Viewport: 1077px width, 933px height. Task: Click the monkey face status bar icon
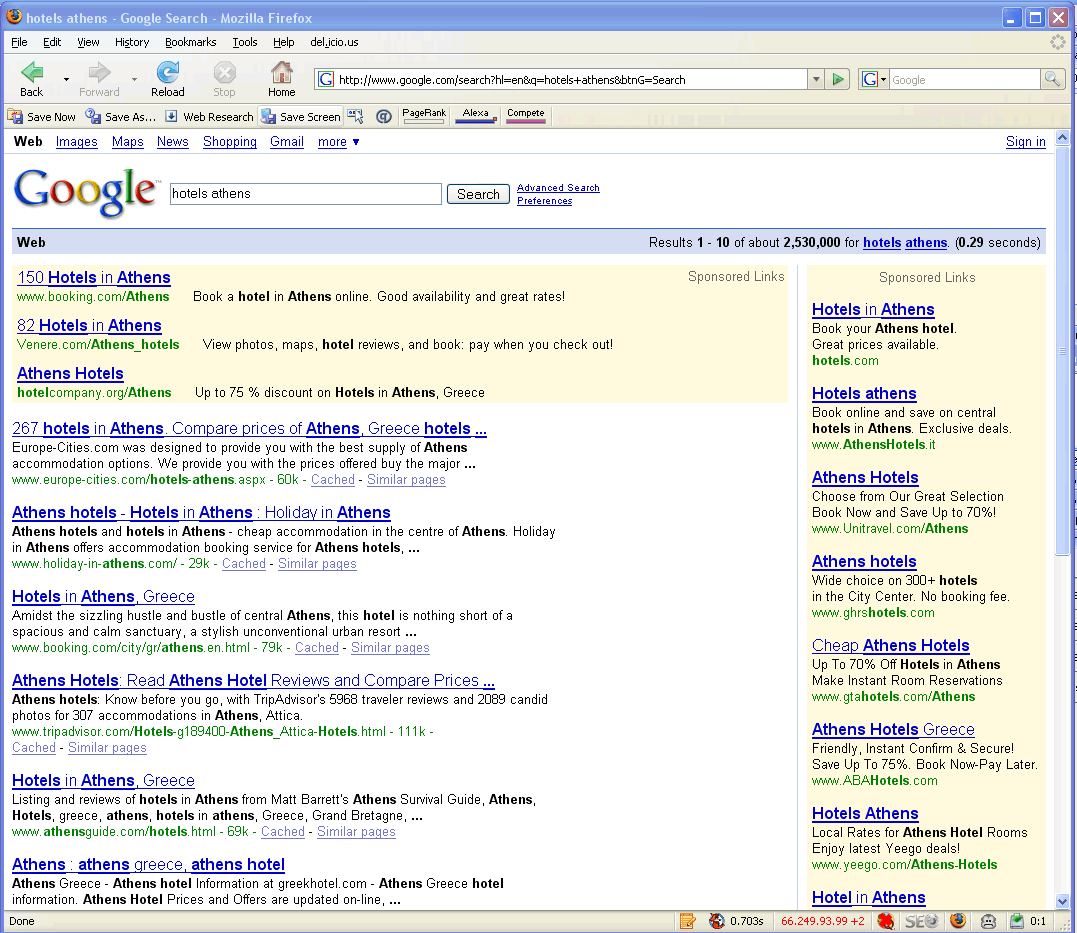coord(988,921)
